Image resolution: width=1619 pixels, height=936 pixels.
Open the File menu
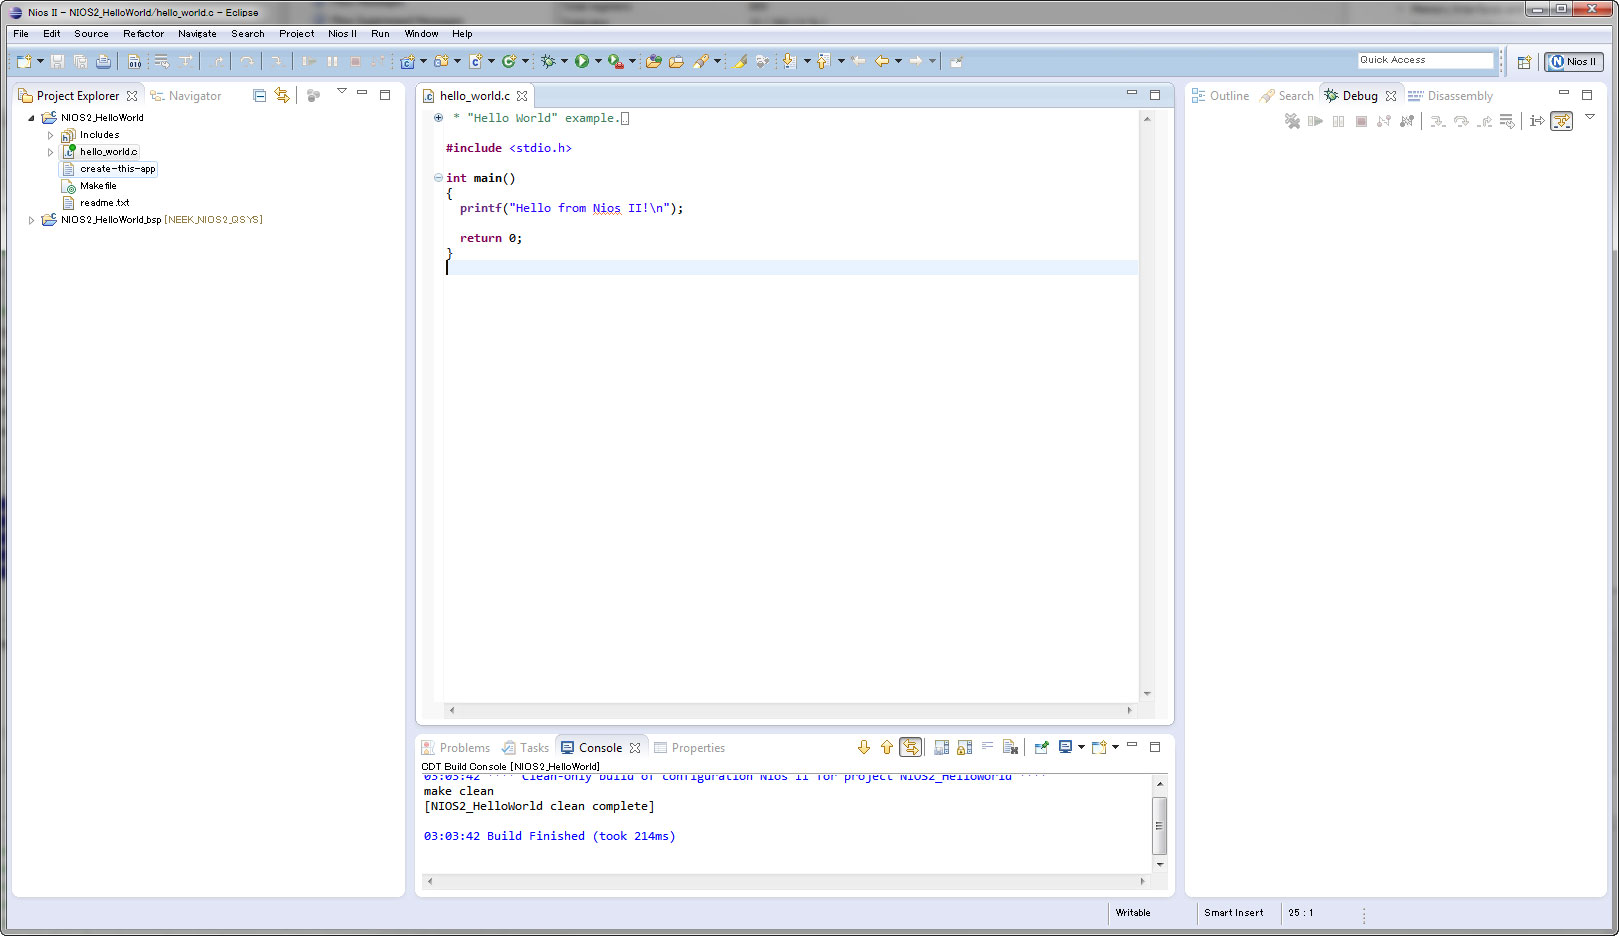pyautogui.click(x=21, y=34)
